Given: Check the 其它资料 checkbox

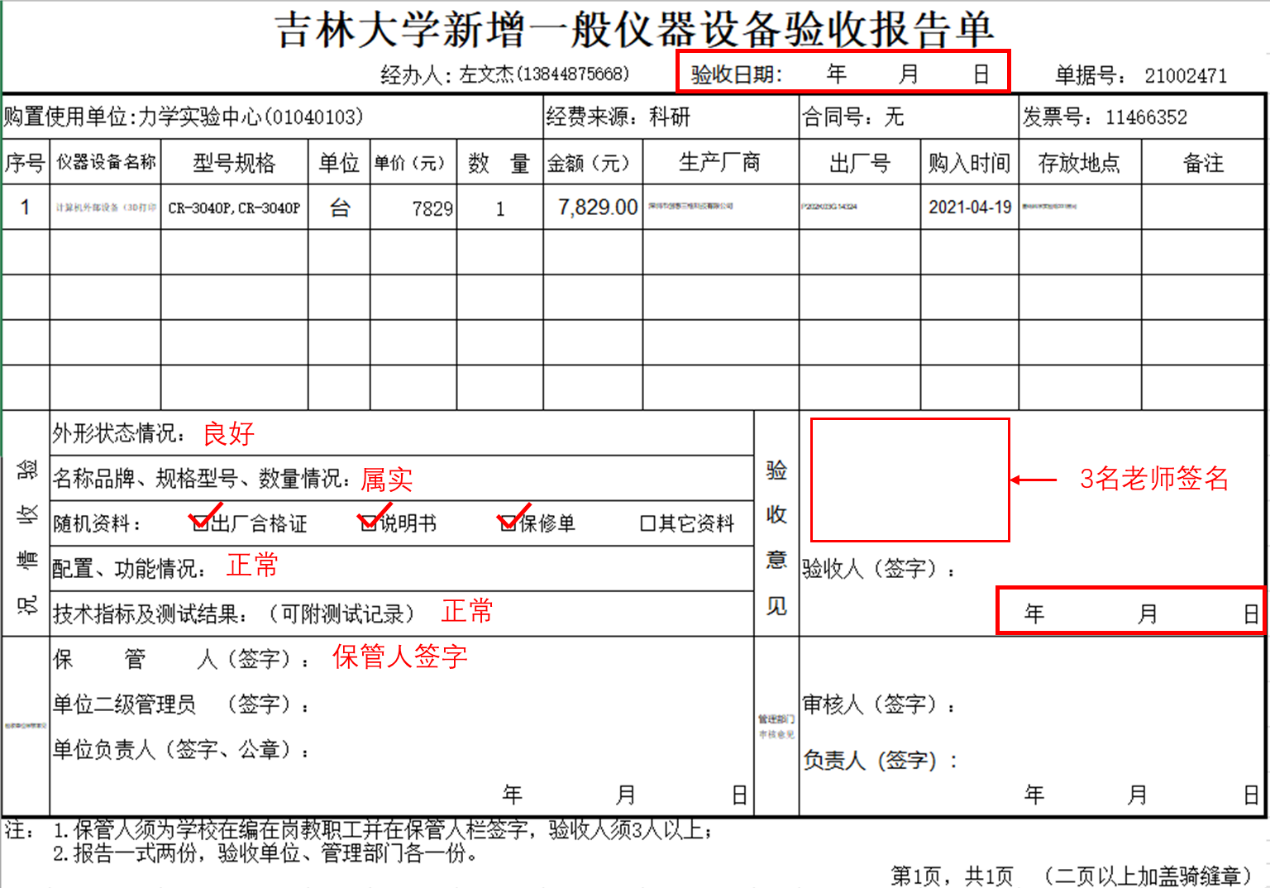Looking at the screenshot, I should [x=647, y=524].
